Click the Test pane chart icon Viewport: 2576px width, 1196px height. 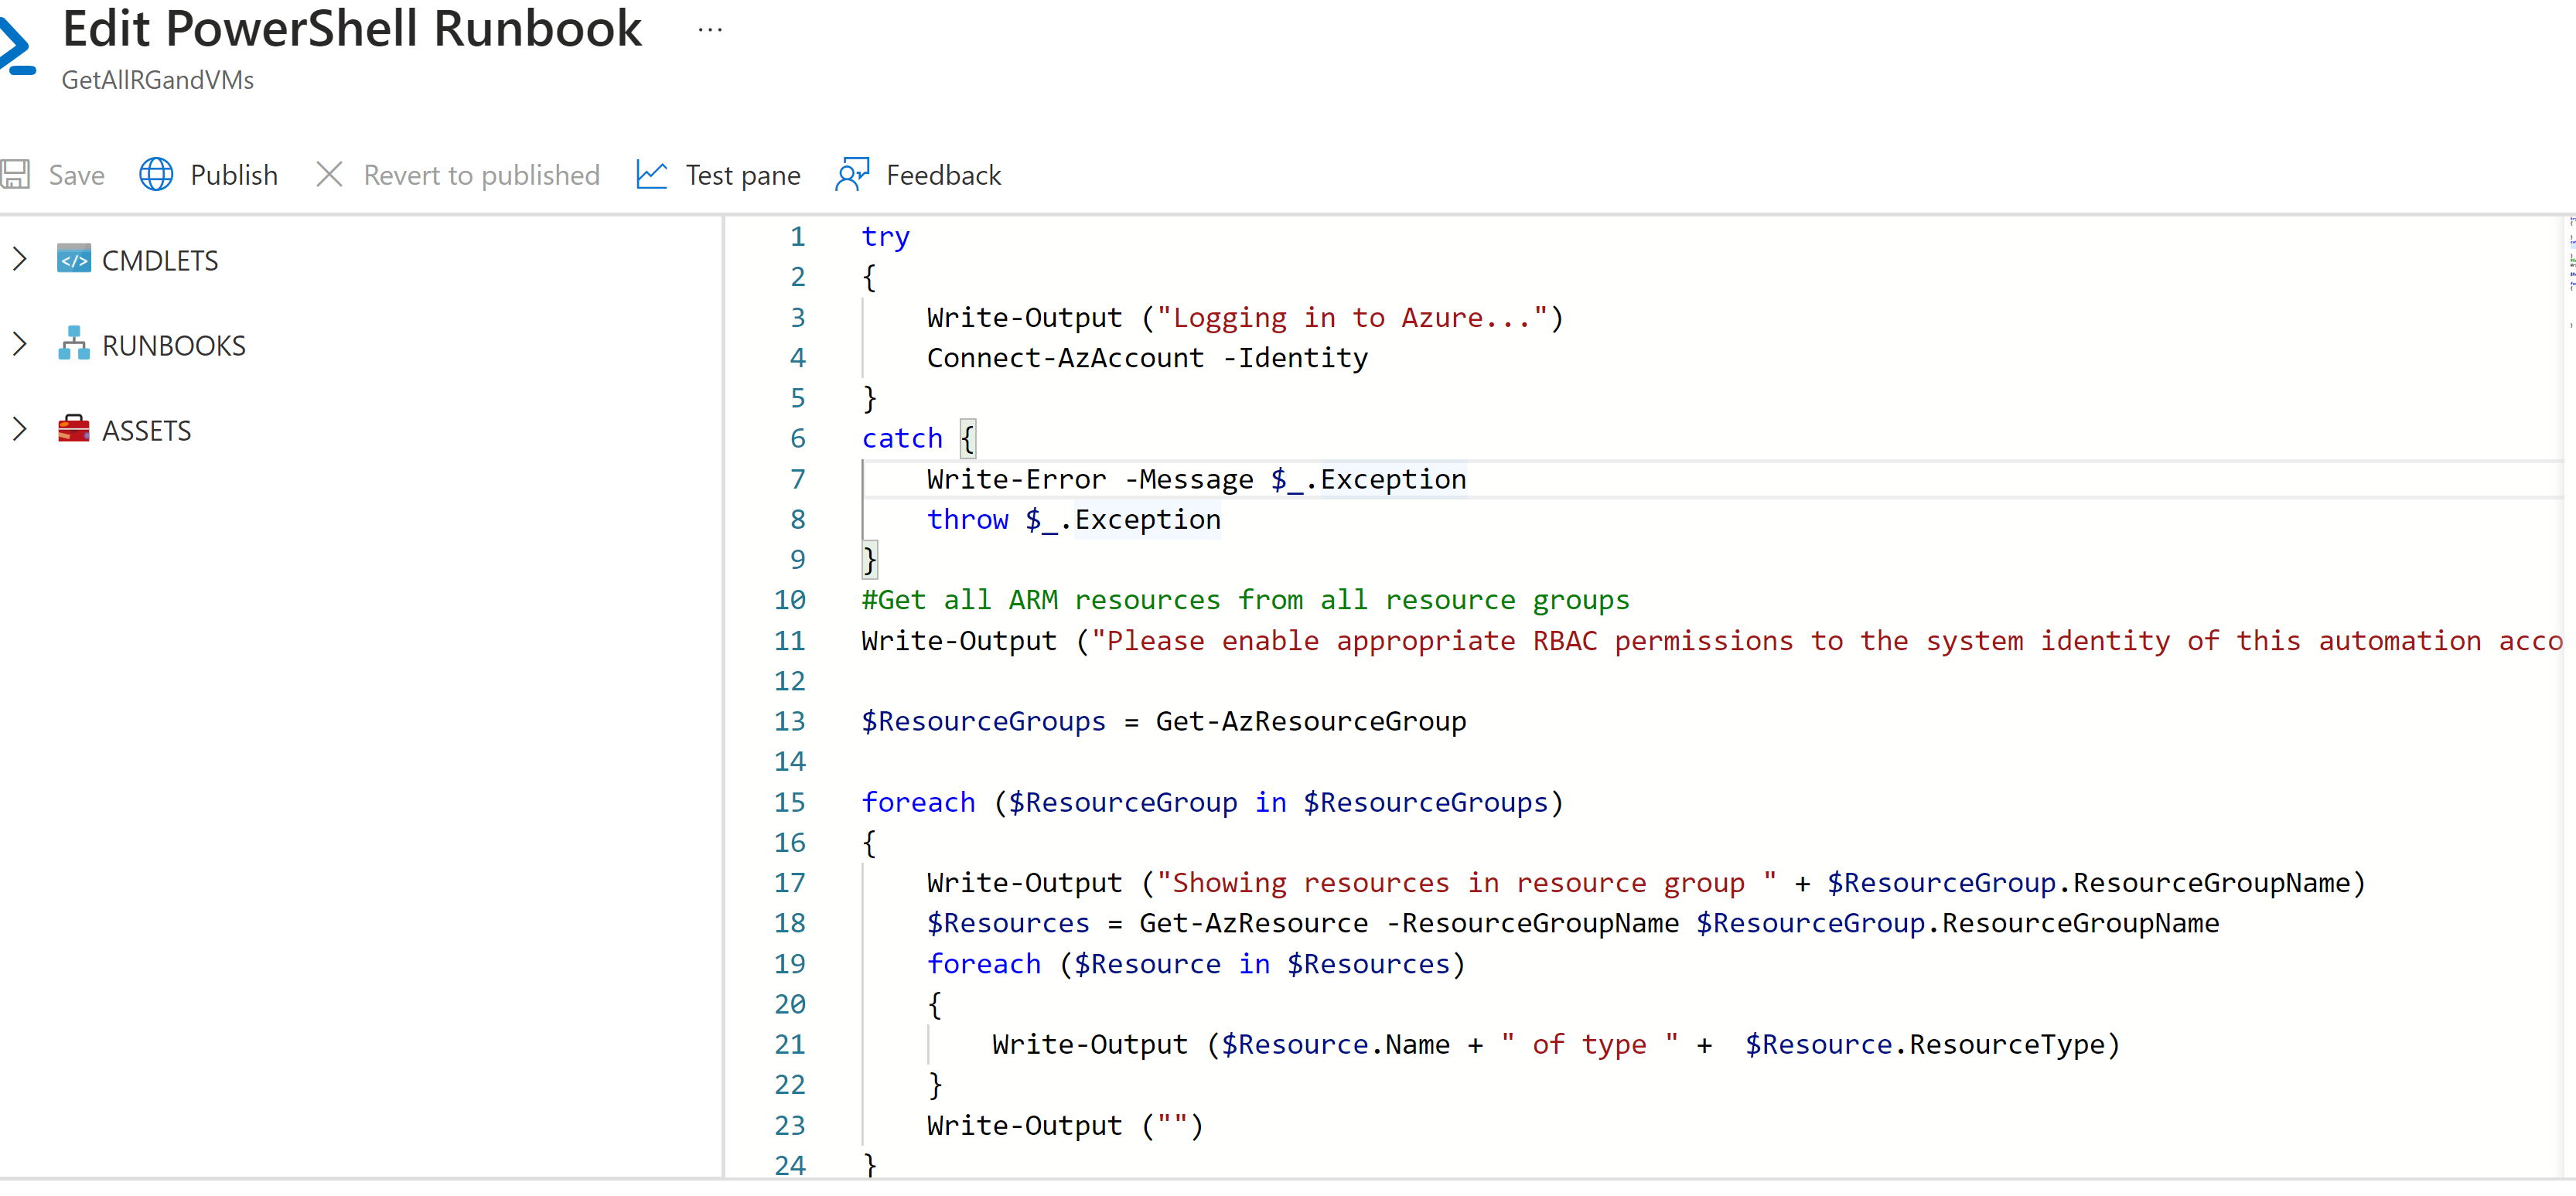[x=651, y=175]
